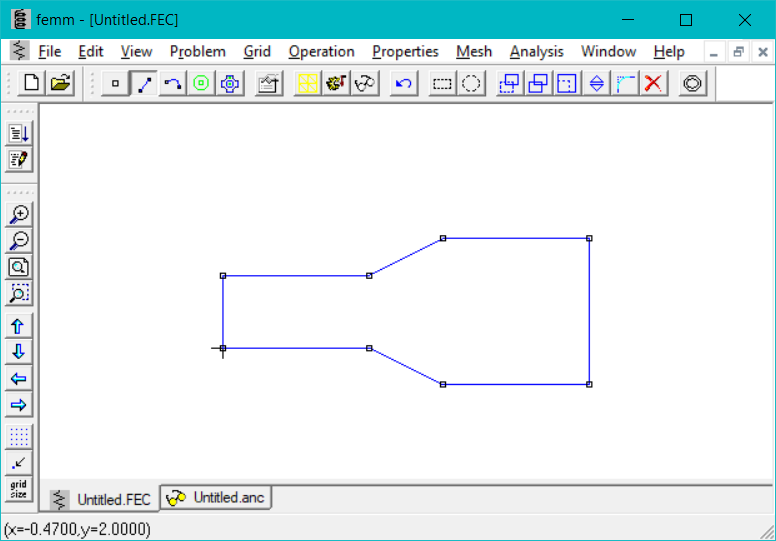Zoom in with the plus magnifier

point(19,214)
